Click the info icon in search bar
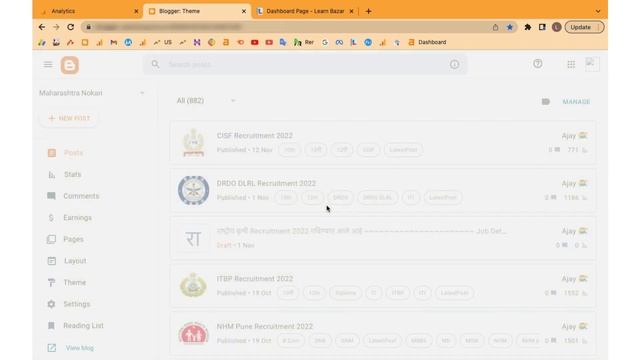Image resolution: width=640 pixels, height=360 pixels. pyautogui.click(x=454, y=64)
